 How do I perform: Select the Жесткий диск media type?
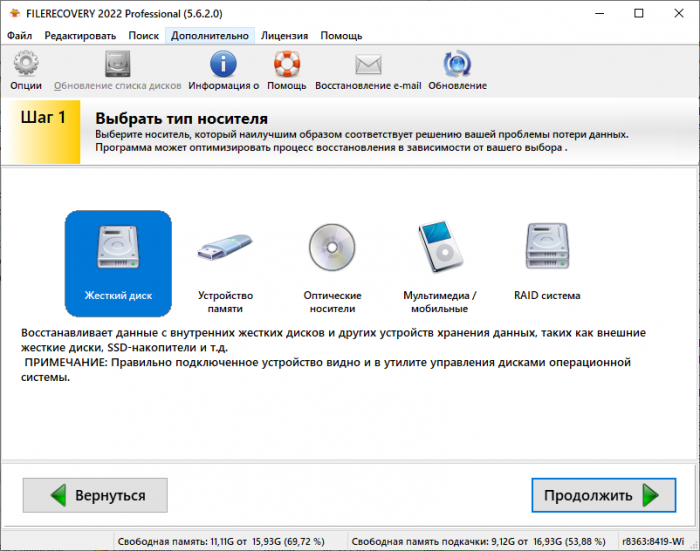118,263
